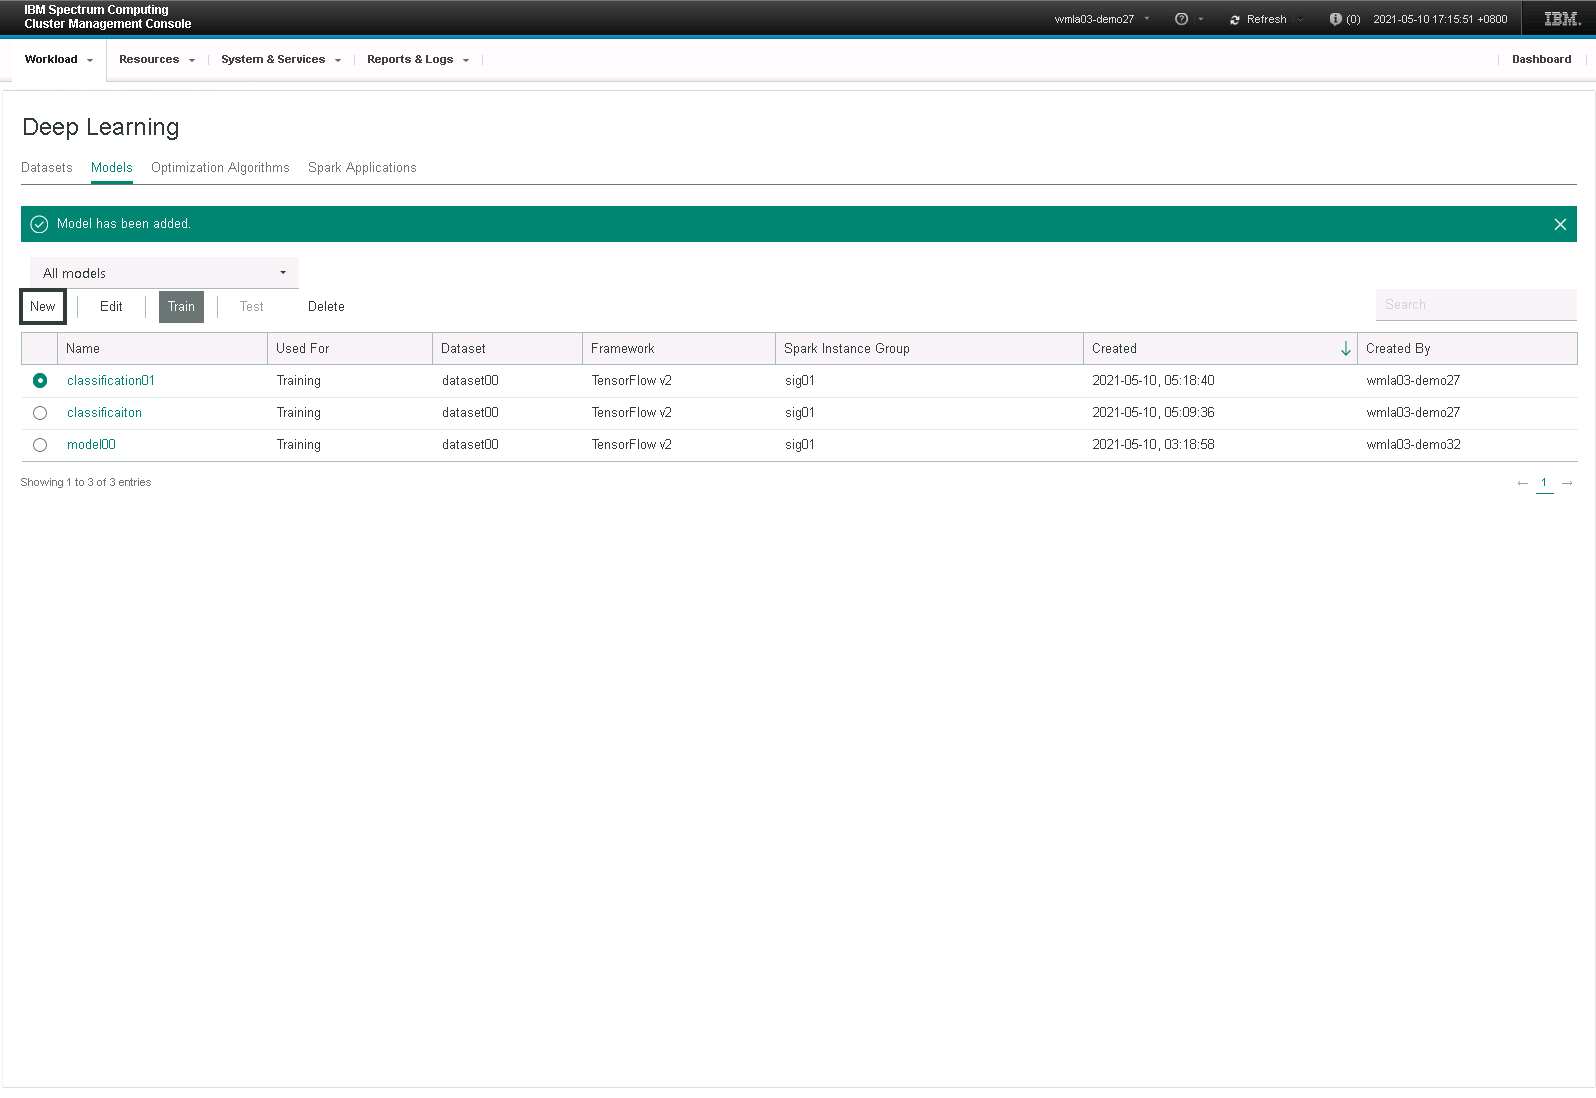1596x1098 pixels.
Task: Open the Dashboard link
Action: coord(1541,59)
